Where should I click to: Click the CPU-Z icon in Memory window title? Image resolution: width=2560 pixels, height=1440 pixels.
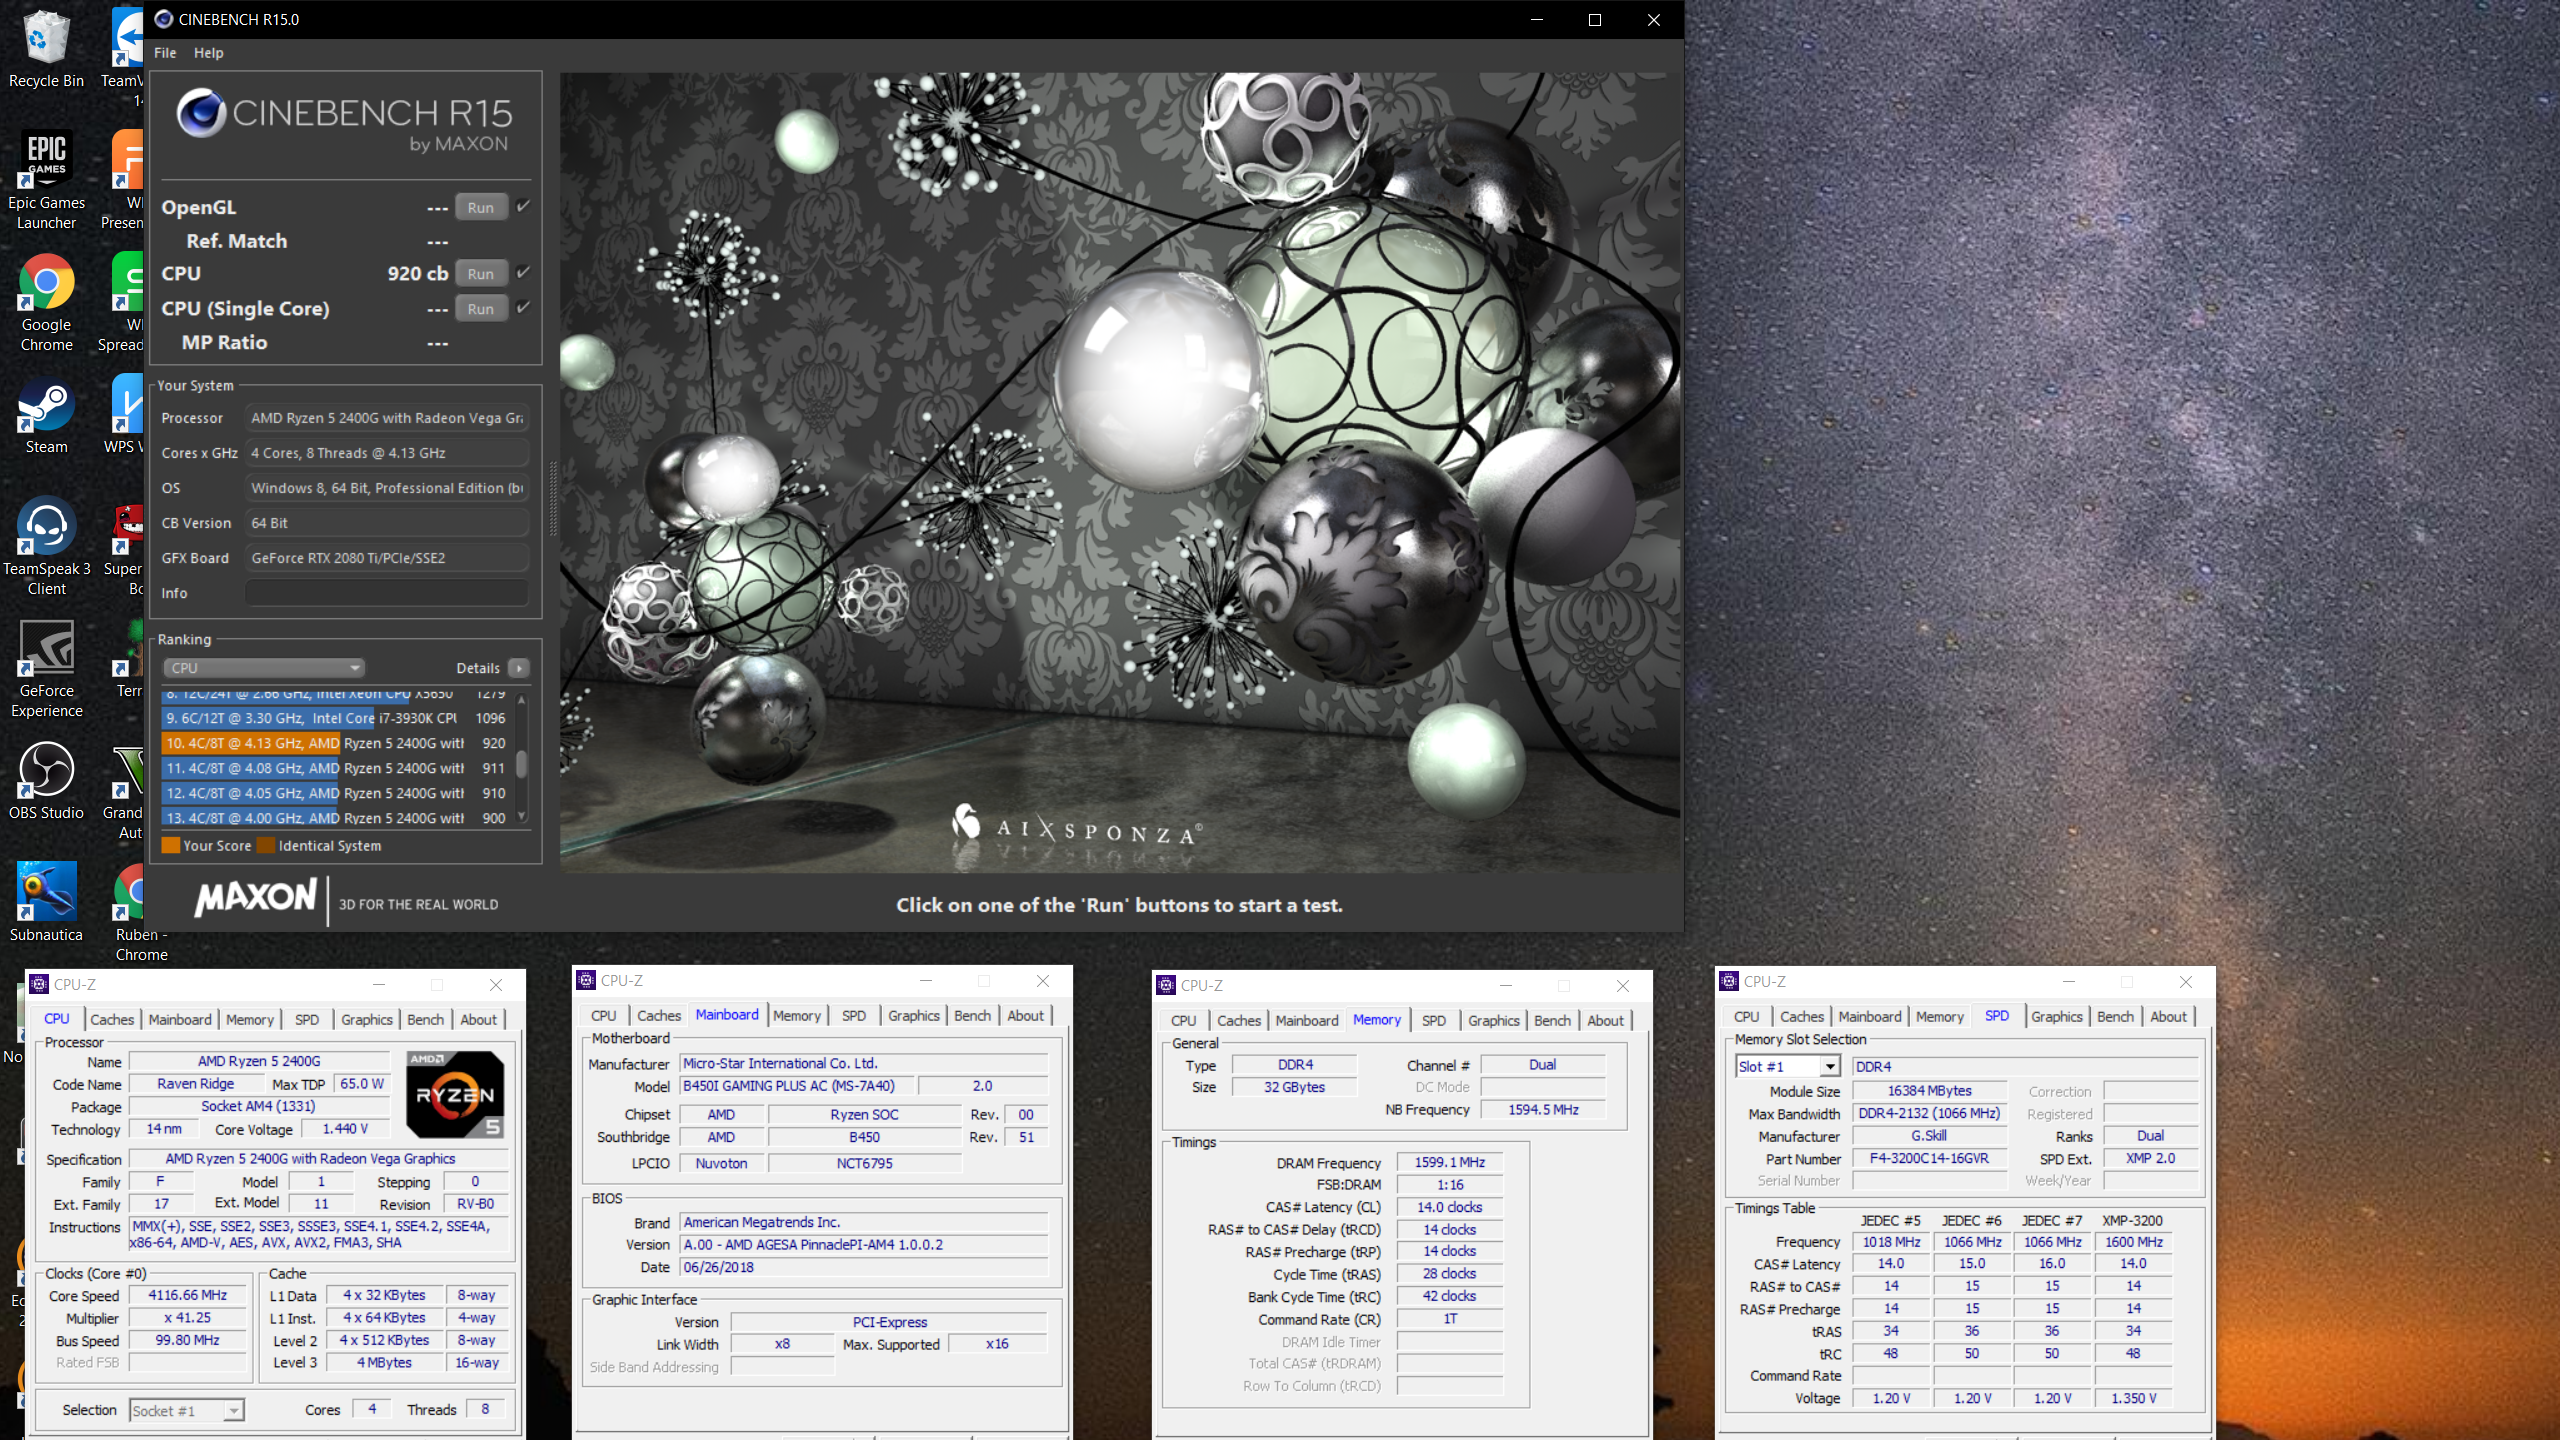(x=1166, y=985)
